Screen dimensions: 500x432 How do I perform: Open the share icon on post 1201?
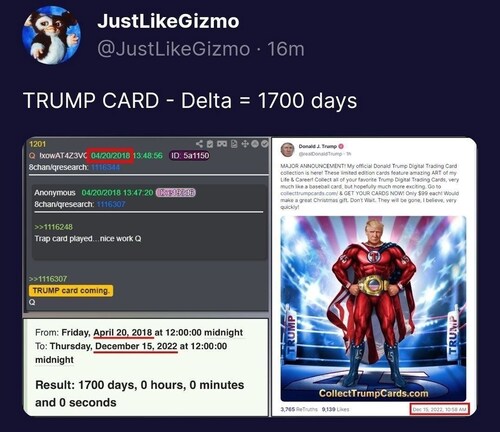point(199,144)
